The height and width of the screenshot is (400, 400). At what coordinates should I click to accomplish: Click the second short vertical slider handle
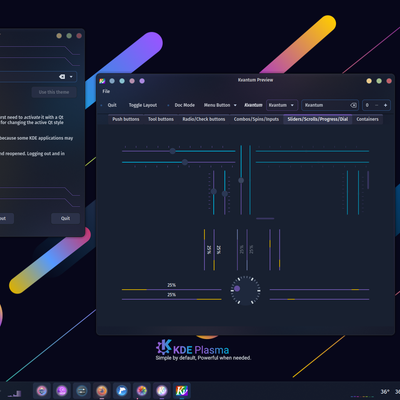point(225,193)
